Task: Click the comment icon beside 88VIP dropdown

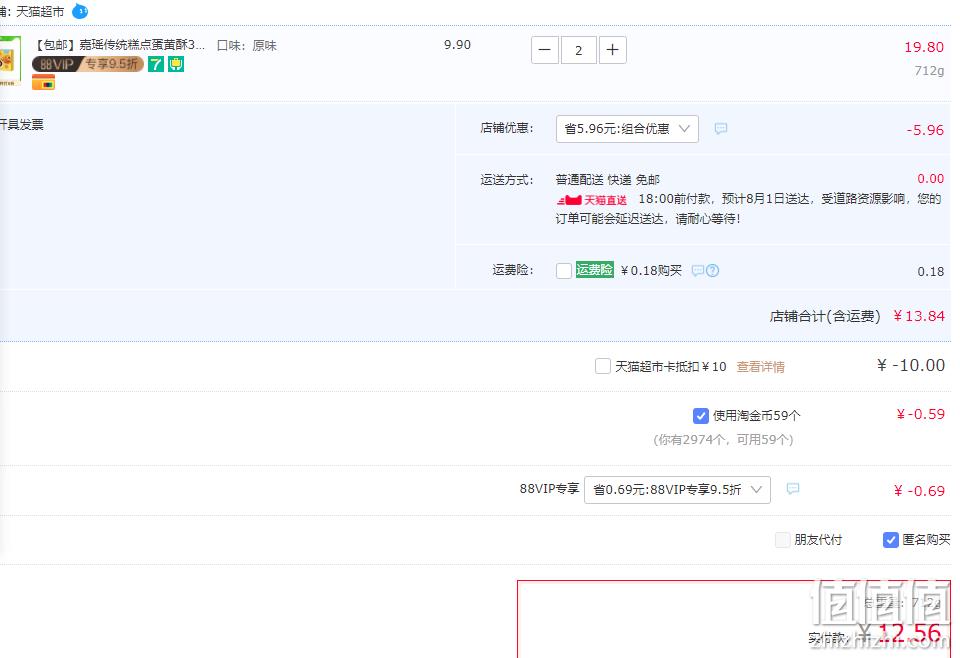Action: 793,488
